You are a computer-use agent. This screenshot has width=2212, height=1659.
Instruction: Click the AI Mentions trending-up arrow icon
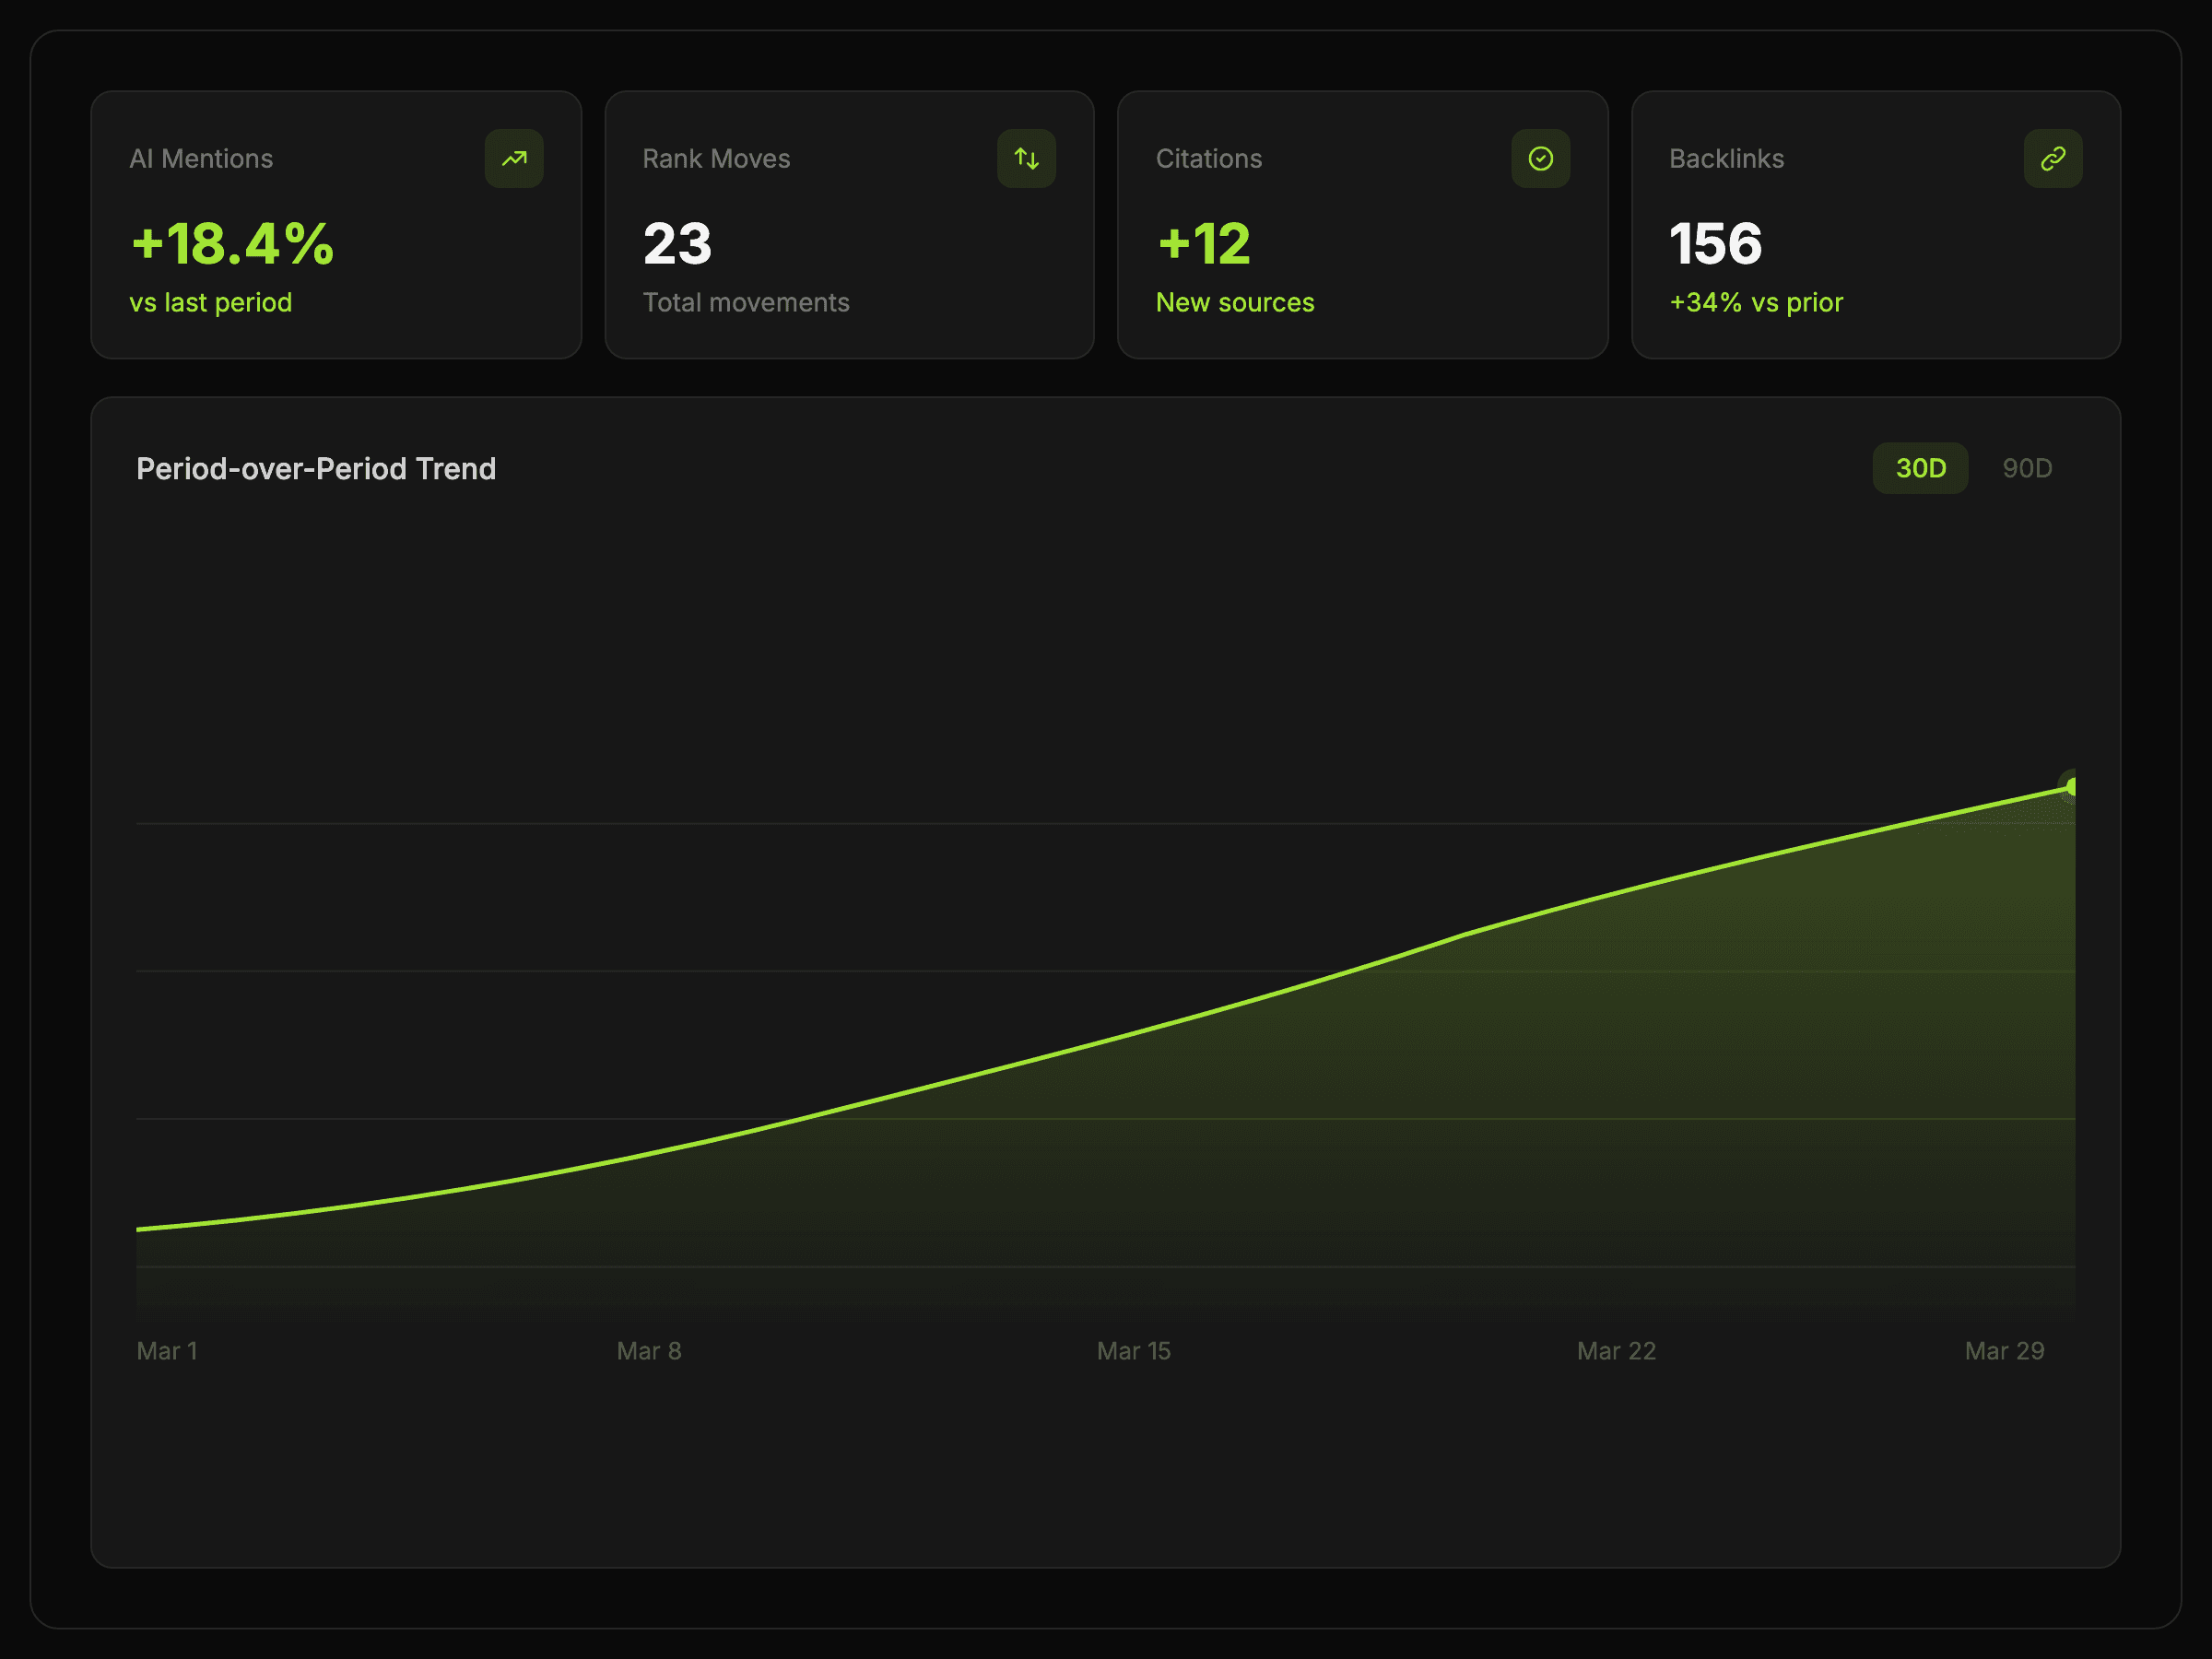coord(514,158)
